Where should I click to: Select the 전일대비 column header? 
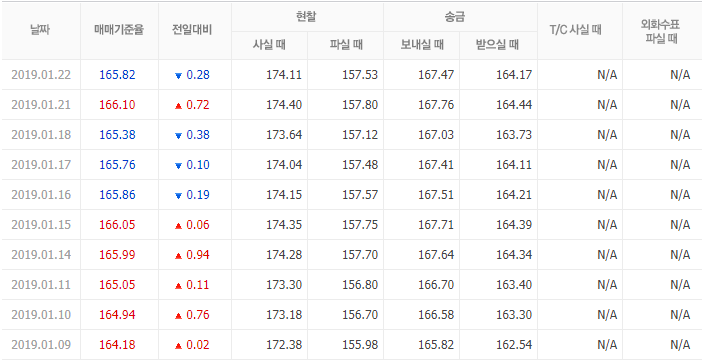(192, 30)
